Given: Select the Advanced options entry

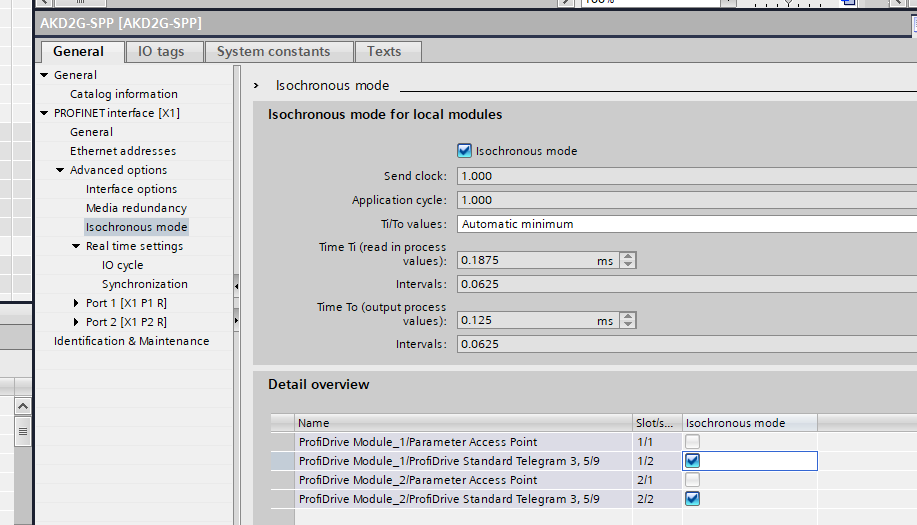Looking at the screenshot, I should coord(118,170).
